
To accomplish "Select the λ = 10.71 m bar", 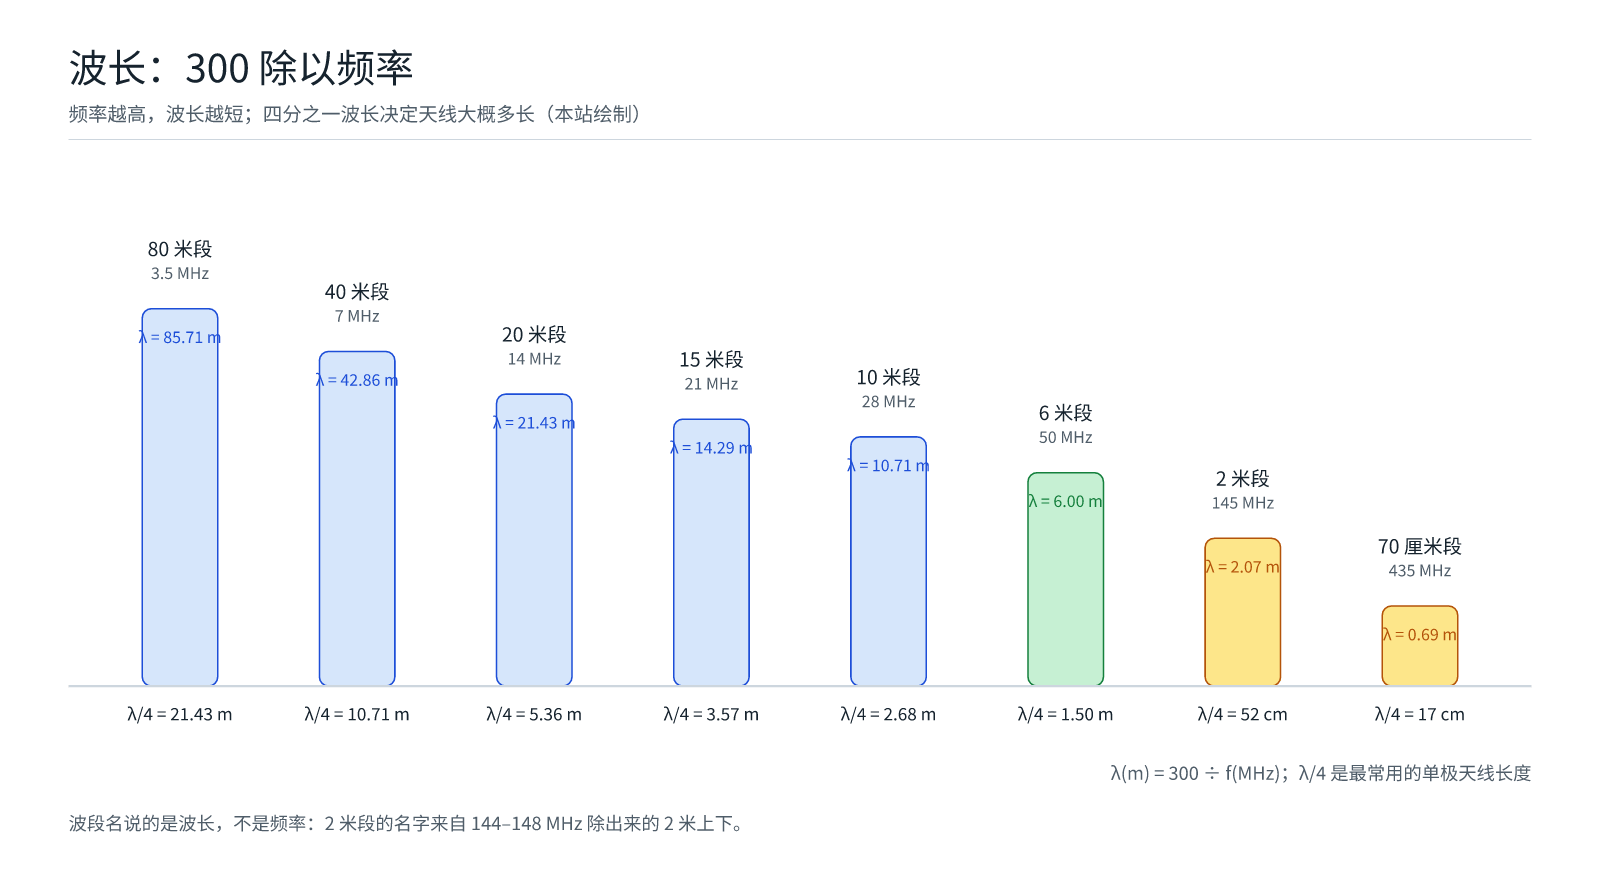I will click(888, 561).
